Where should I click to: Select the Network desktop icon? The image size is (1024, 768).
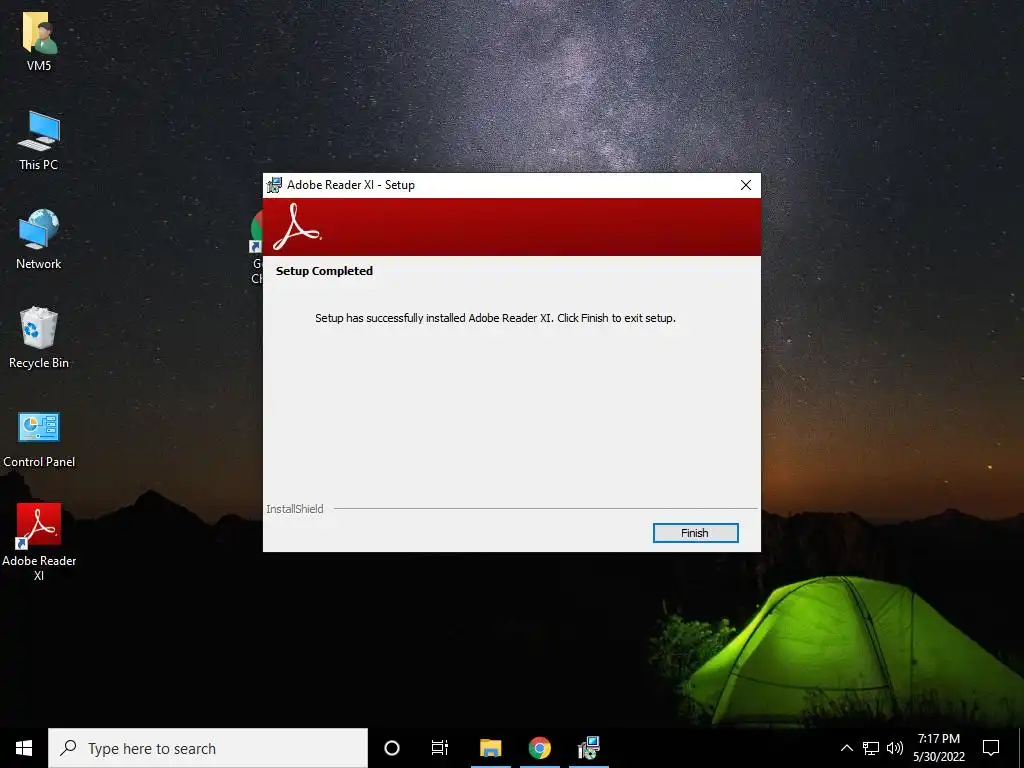(x=39, y=240)
